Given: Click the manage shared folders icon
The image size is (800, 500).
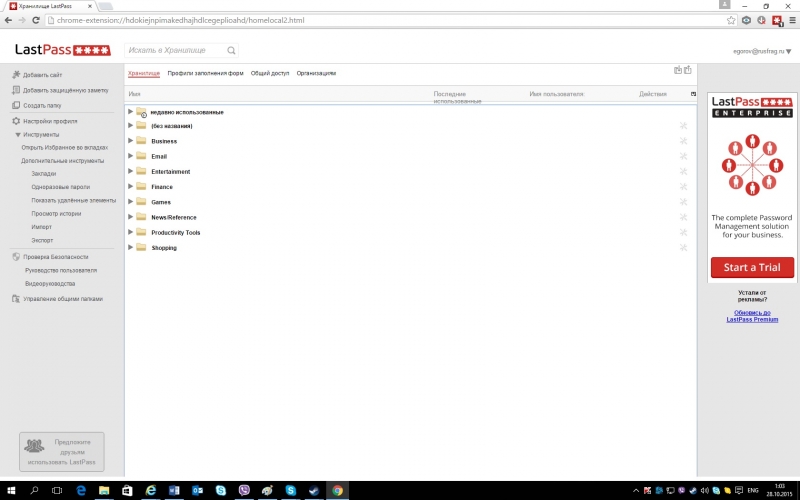Looking at the screenshot, I should click(16, 298).
